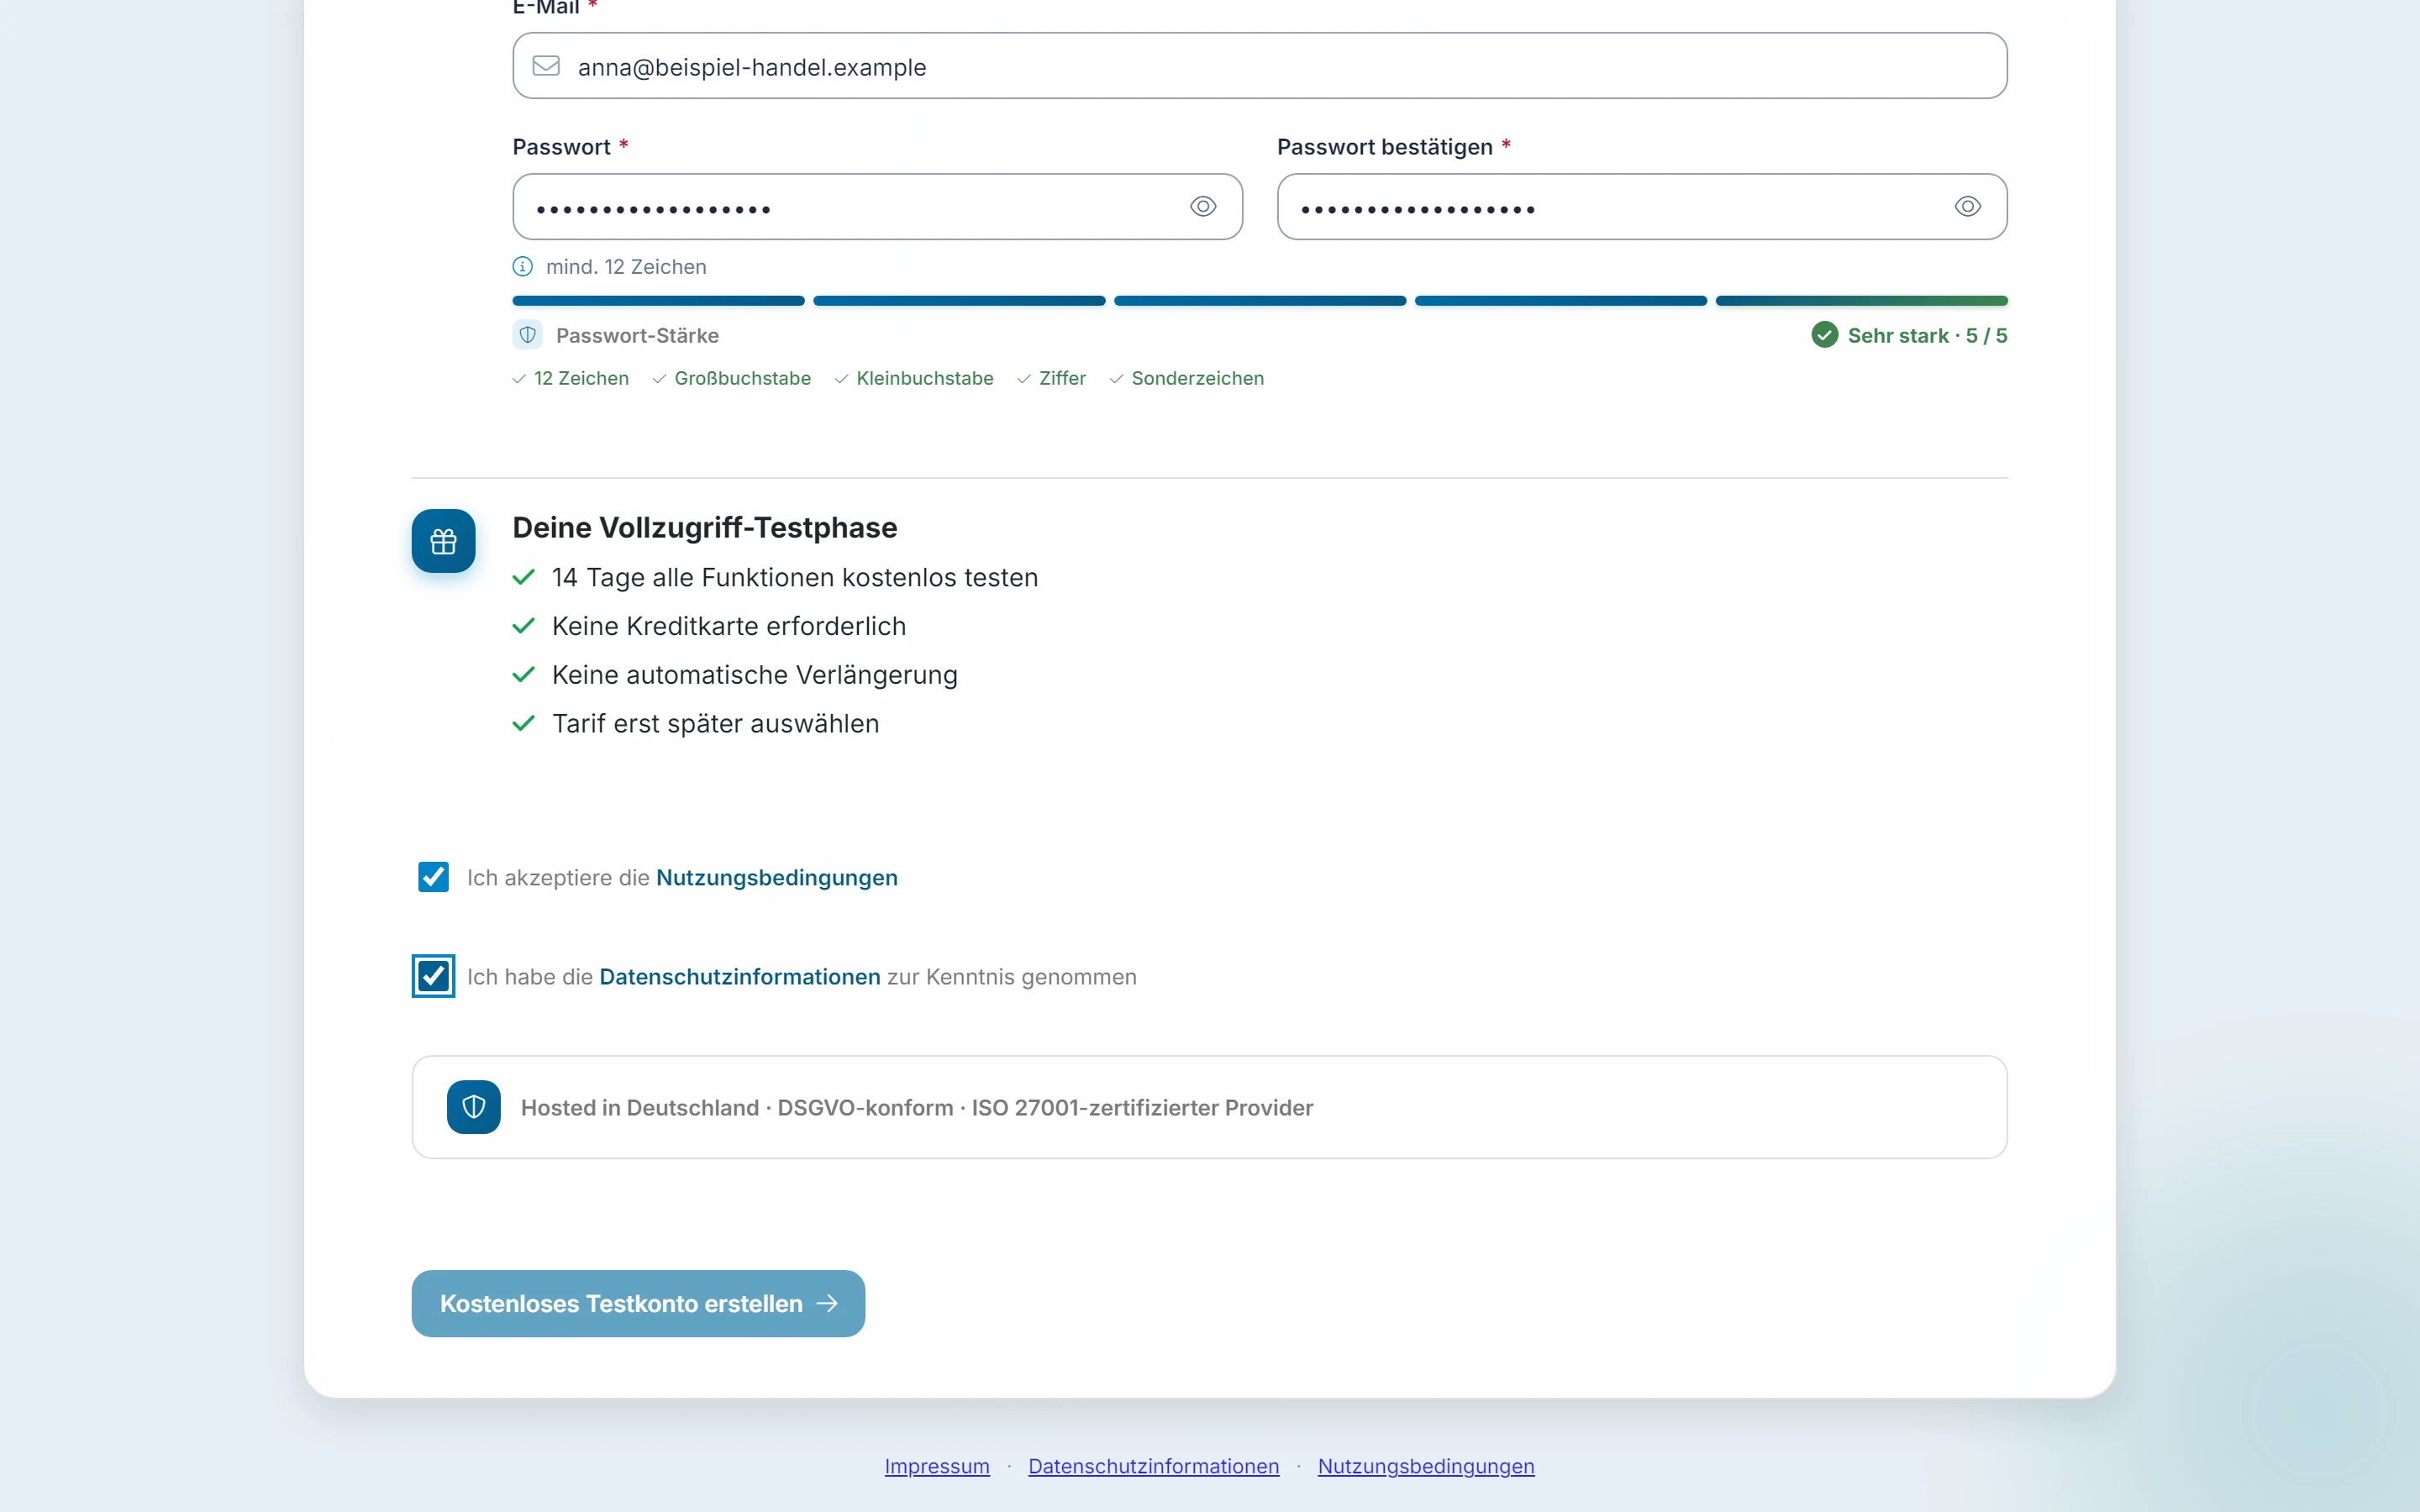The image size is (2420, 1512).
Task: Uncheck the Nutzungsbedingungen acceptance checkbox
Action: tap(433, 877)
